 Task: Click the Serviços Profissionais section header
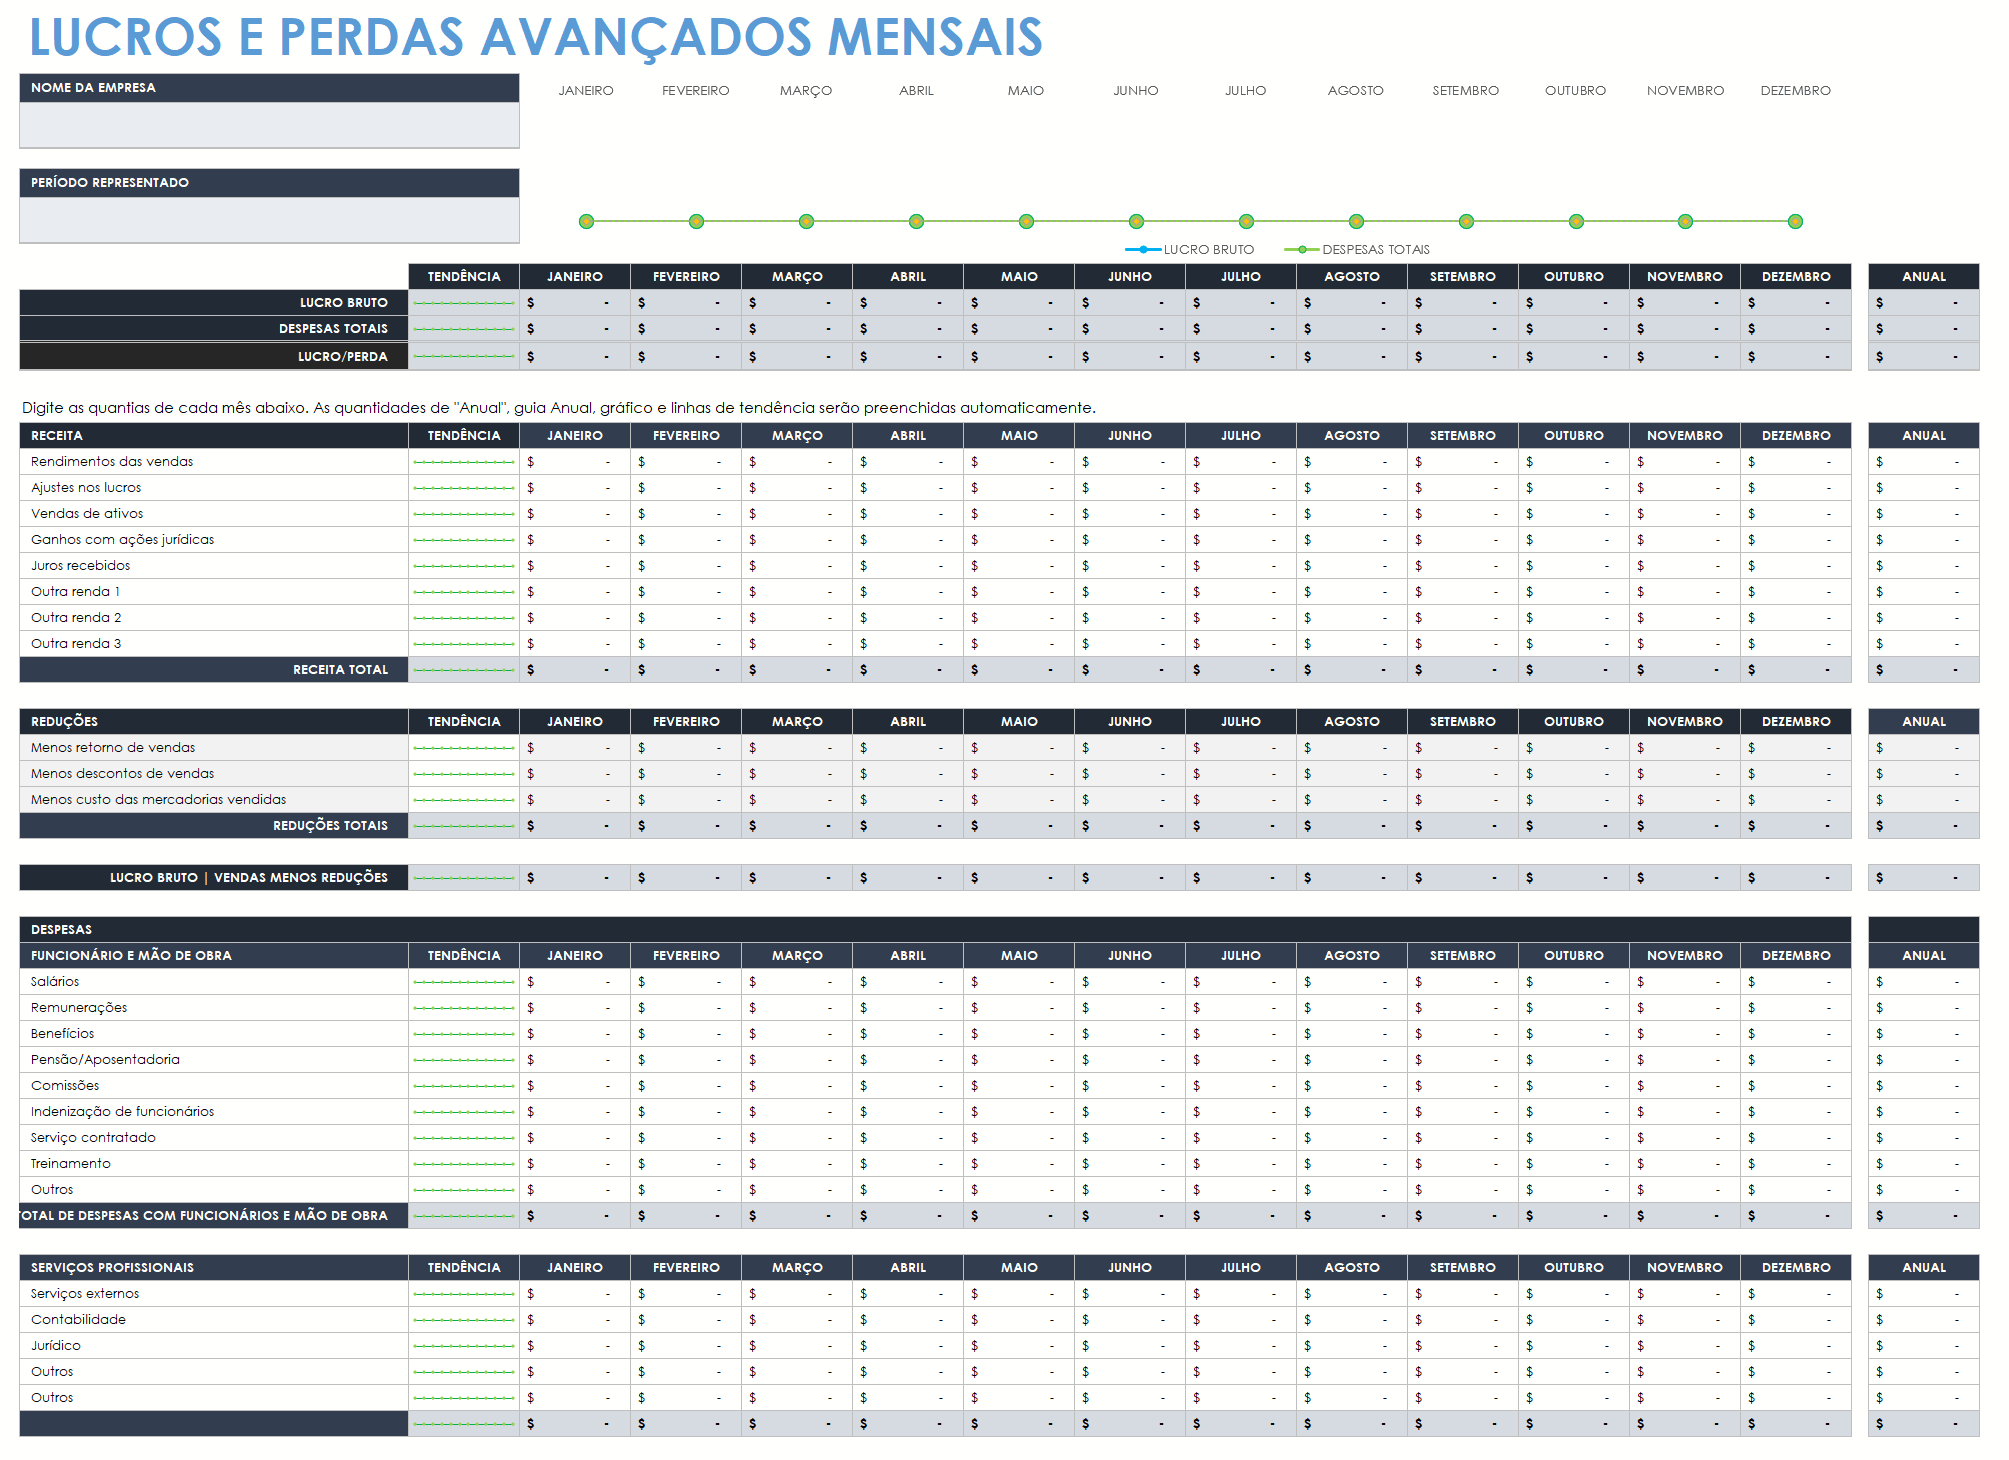pos(214,1267)
